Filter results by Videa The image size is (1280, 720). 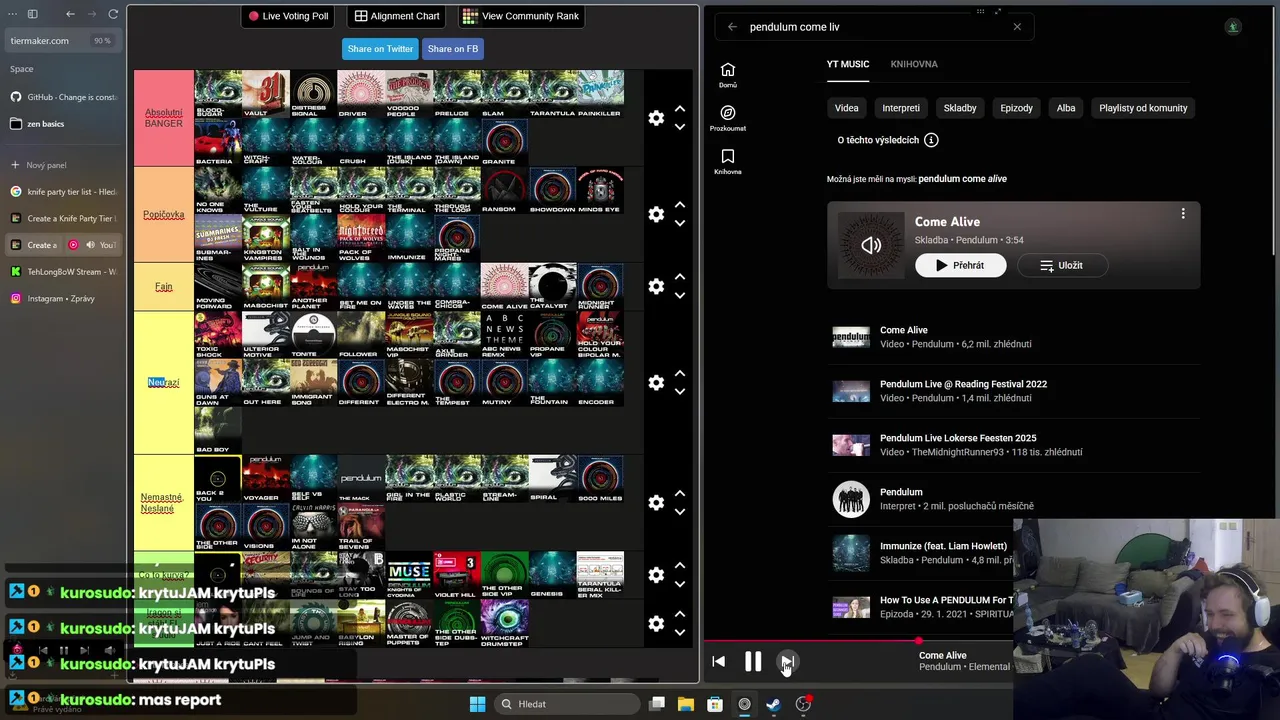tap(847, 108)
